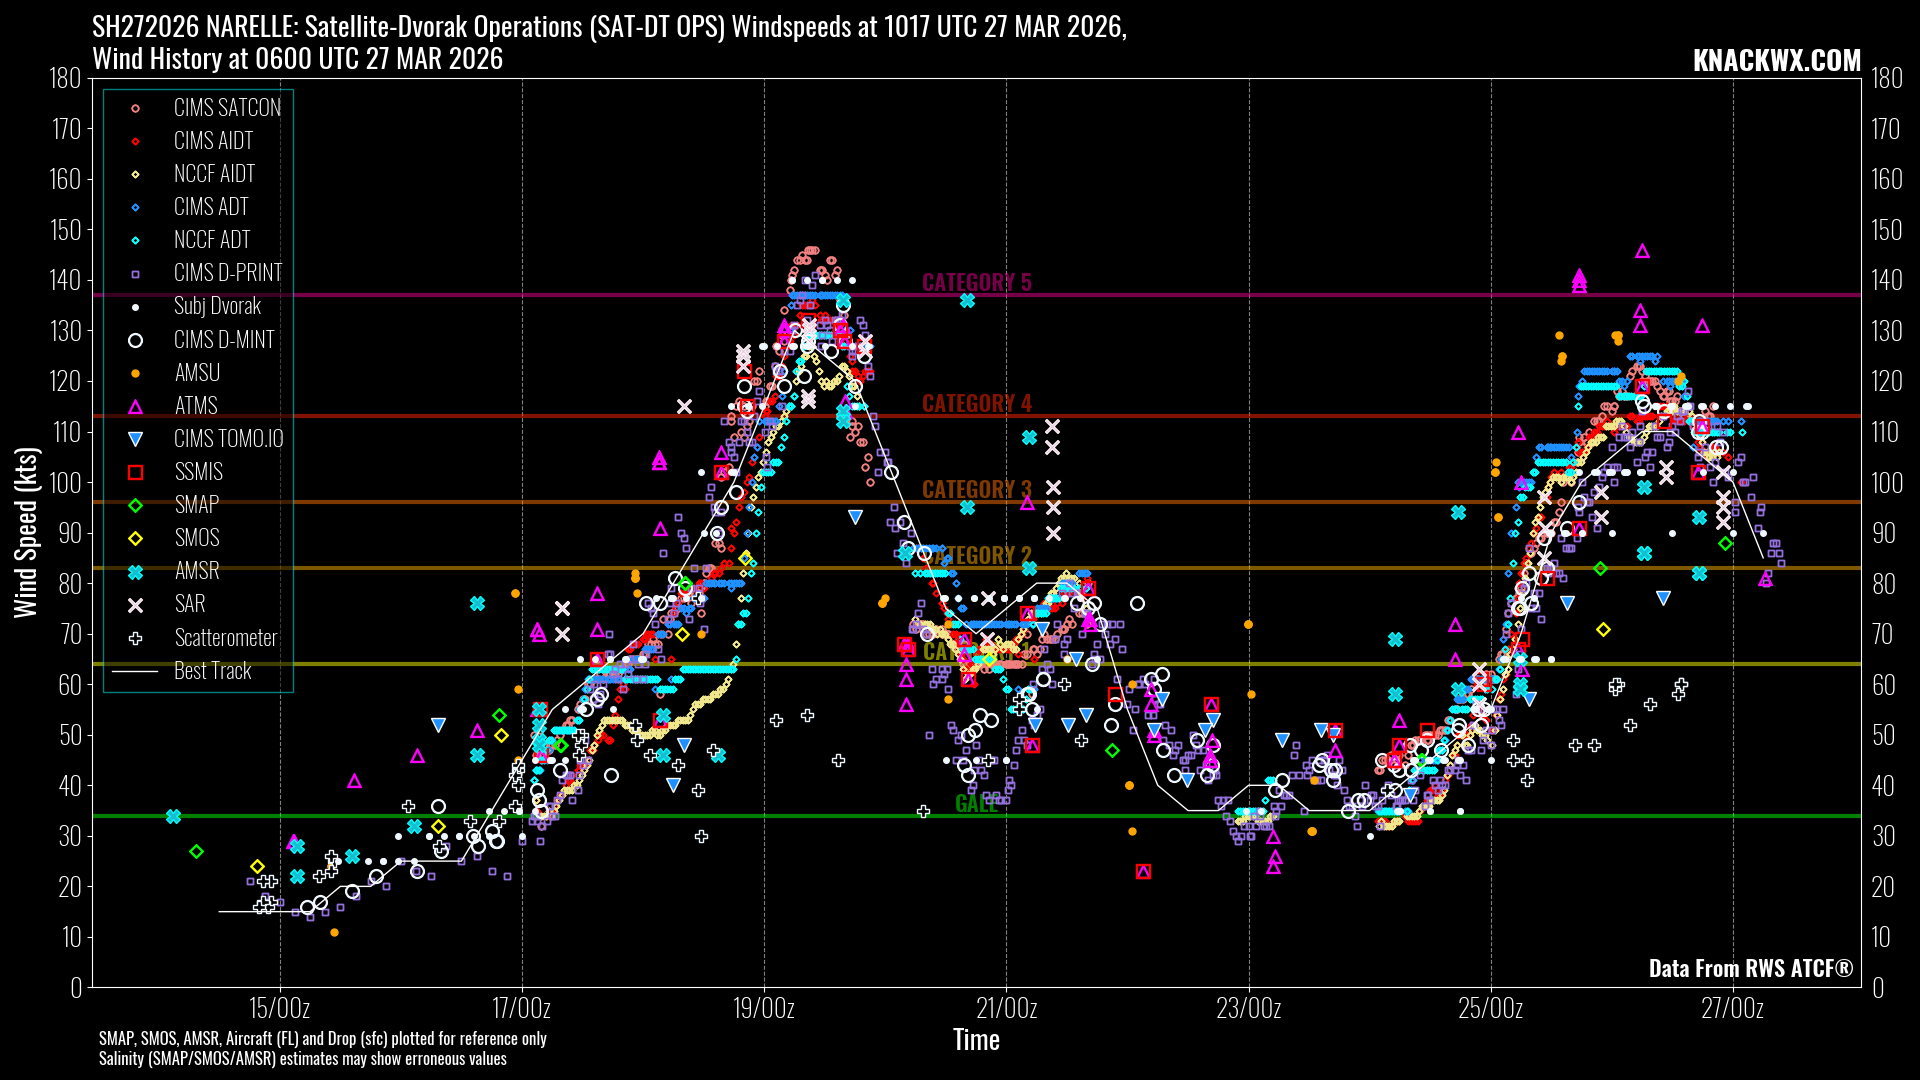Click the Data From RWS ATCF credit
This screenshot has height=1080, width=1920.
click(1750, 968)
